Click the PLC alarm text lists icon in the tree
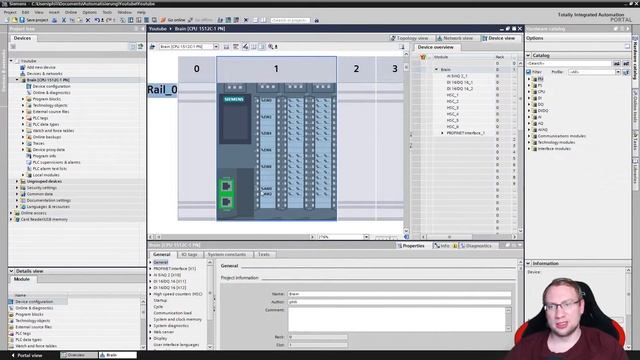640x360 pixels. (x=29, y=169)
